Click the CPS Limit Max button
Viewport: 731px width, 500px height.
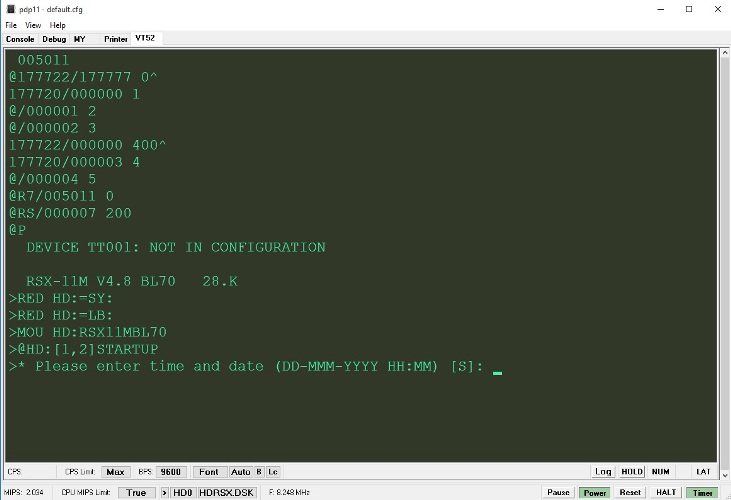(116, 471)
